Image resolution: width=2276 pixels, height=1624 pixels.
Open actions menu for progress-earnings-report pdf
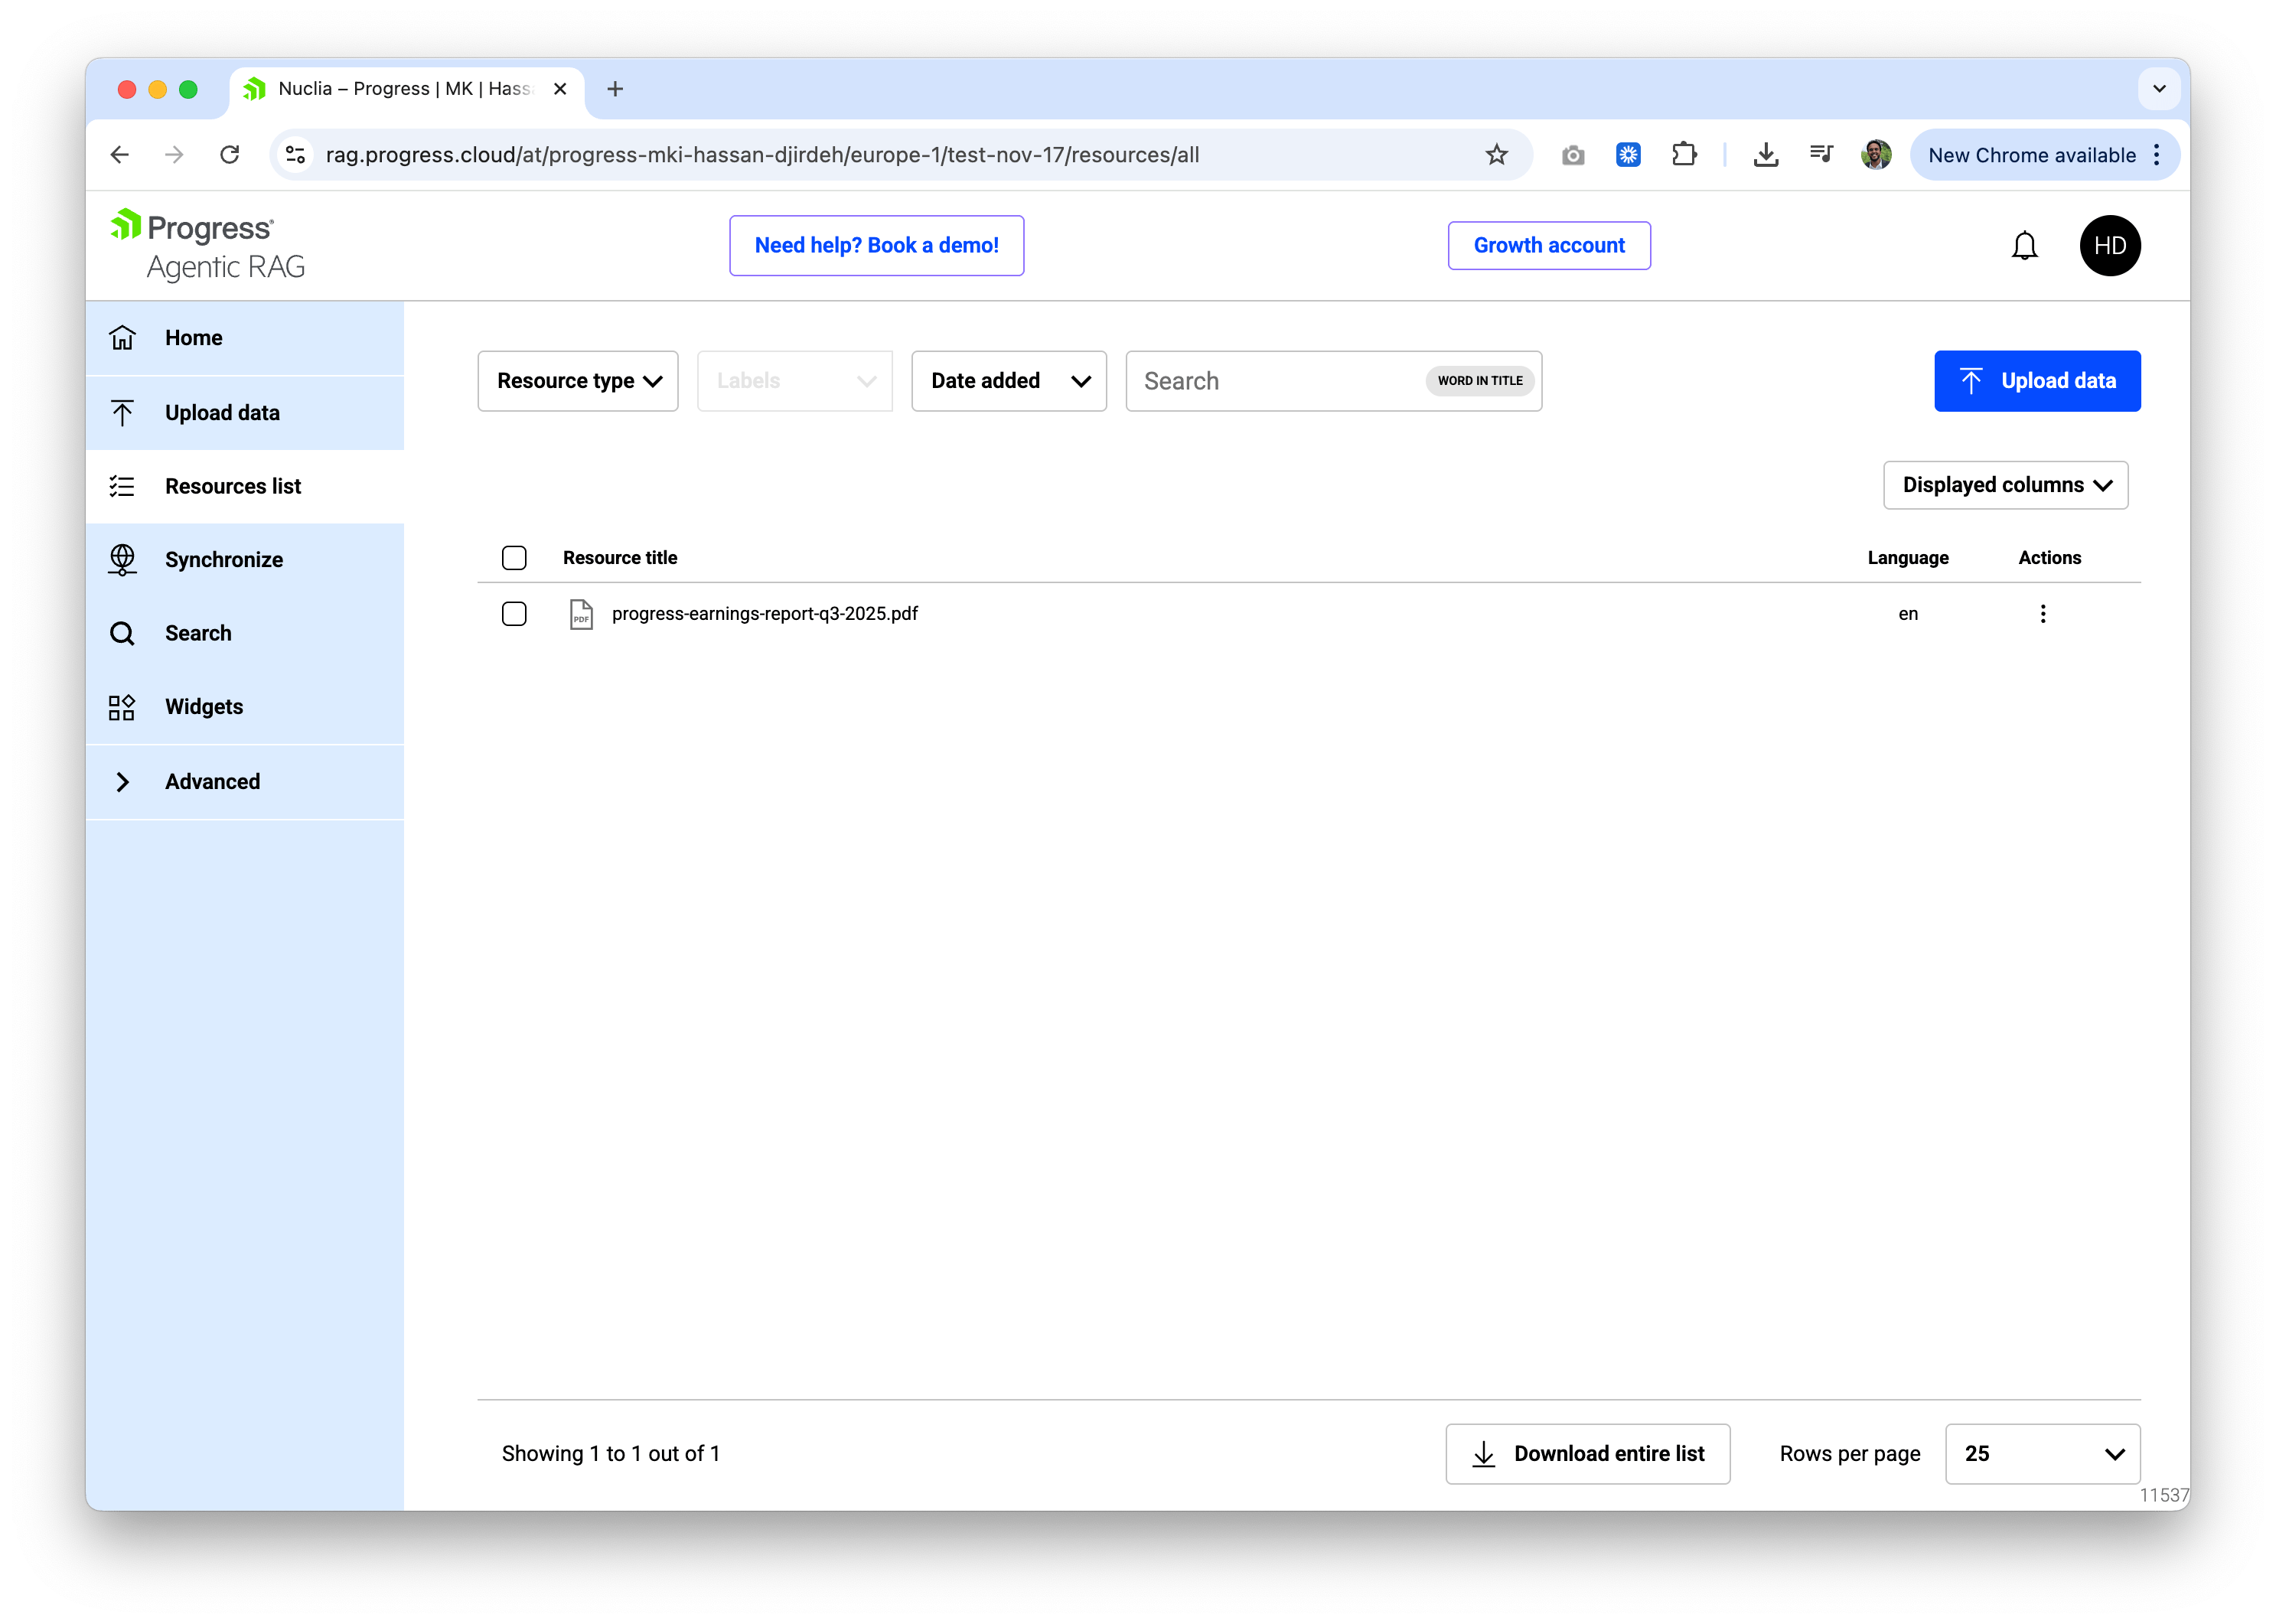click(x=2042, y=614)
